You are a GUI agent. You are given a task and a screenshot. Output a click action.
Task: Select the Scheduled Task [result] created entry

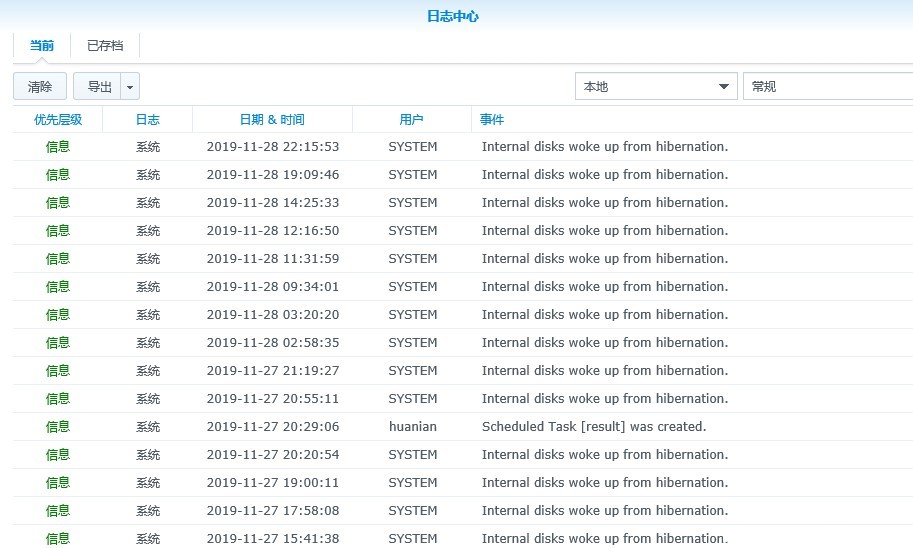(x=594, y=427)
